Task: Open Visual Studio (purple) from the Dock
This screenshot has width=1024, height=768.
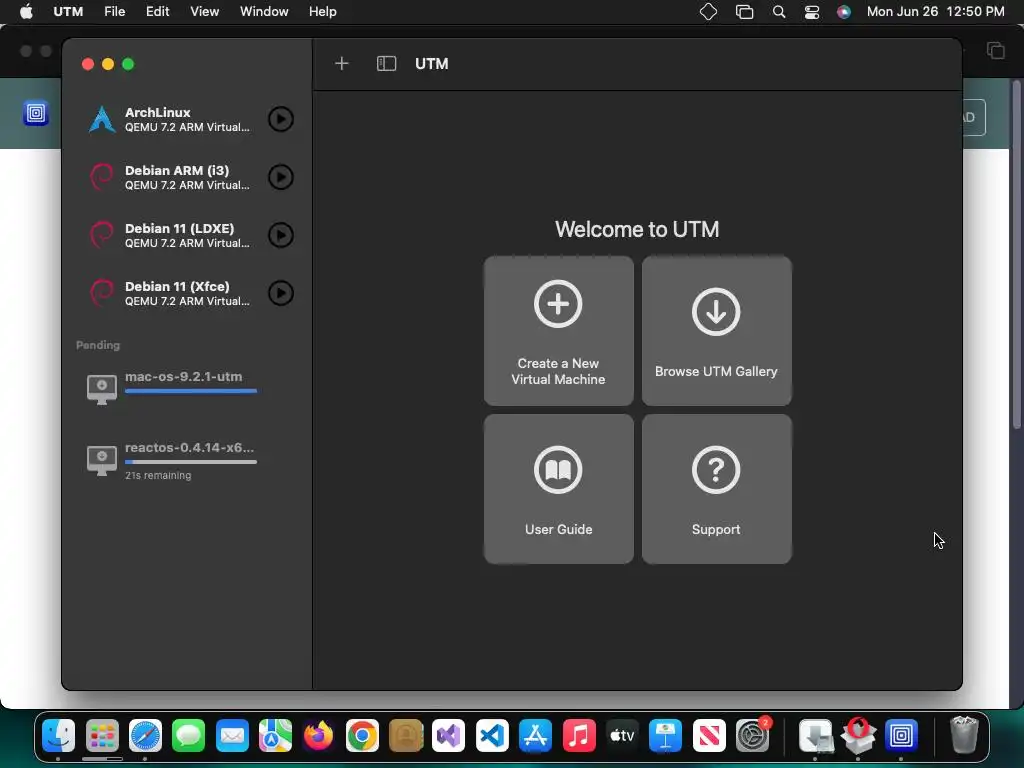Action: click(x=449, y=736)
